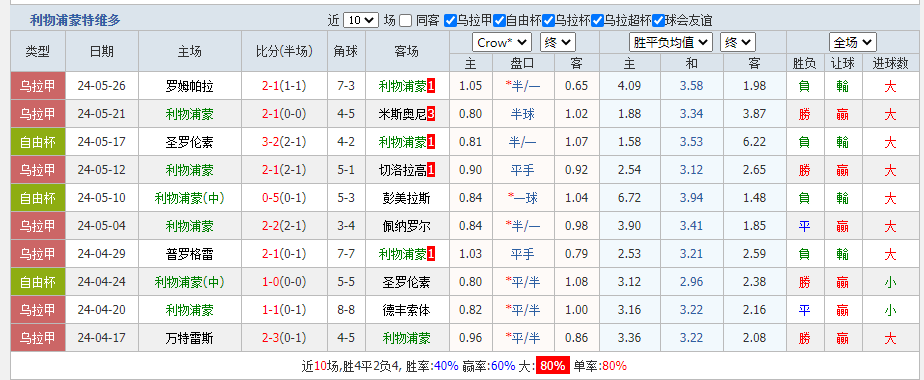Open the 0-5(0-1) score link
This screenshot has width=924, height=380.
click(x=284, y=198)
